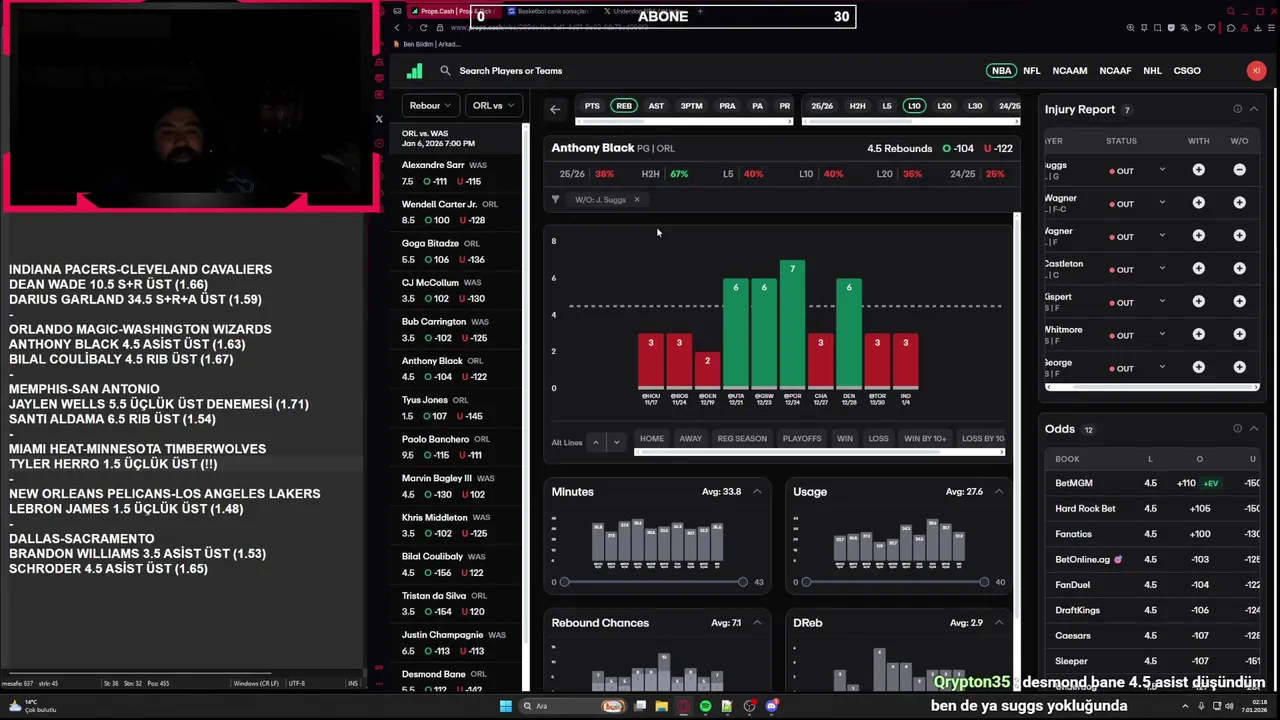The height and width of the screenshot is (720, 1280).
Task: Click Minutes slider left handle
Action: click(564, 582)
